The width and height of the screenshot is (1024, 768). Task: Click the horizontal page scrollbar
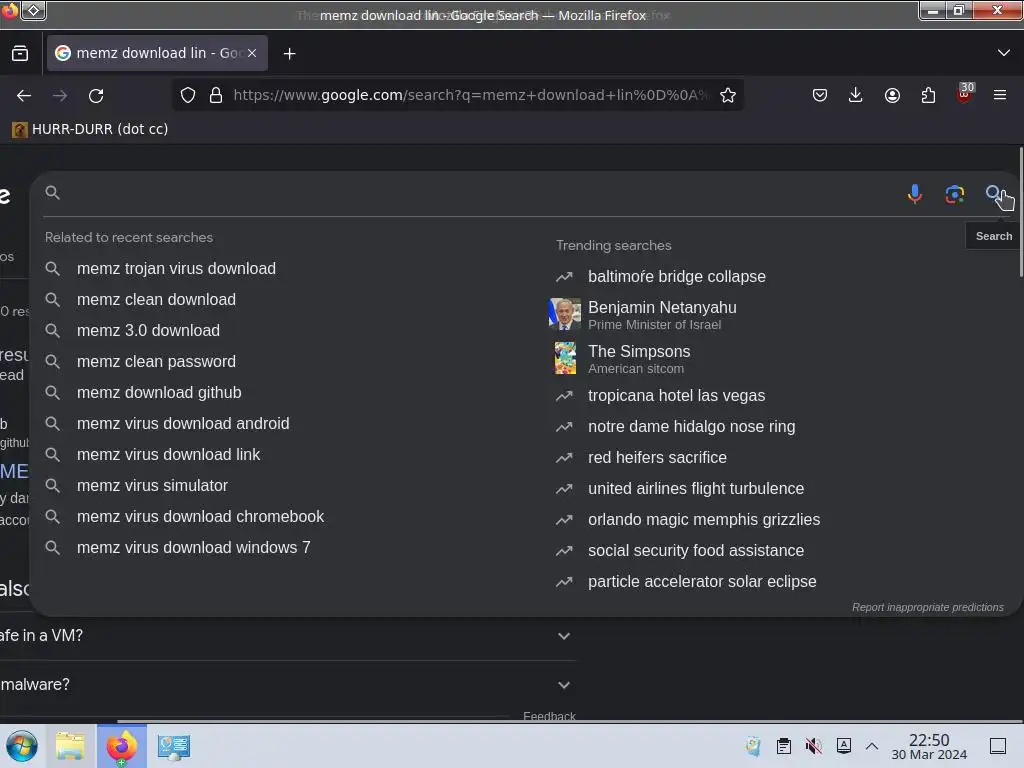coord(569,722)
